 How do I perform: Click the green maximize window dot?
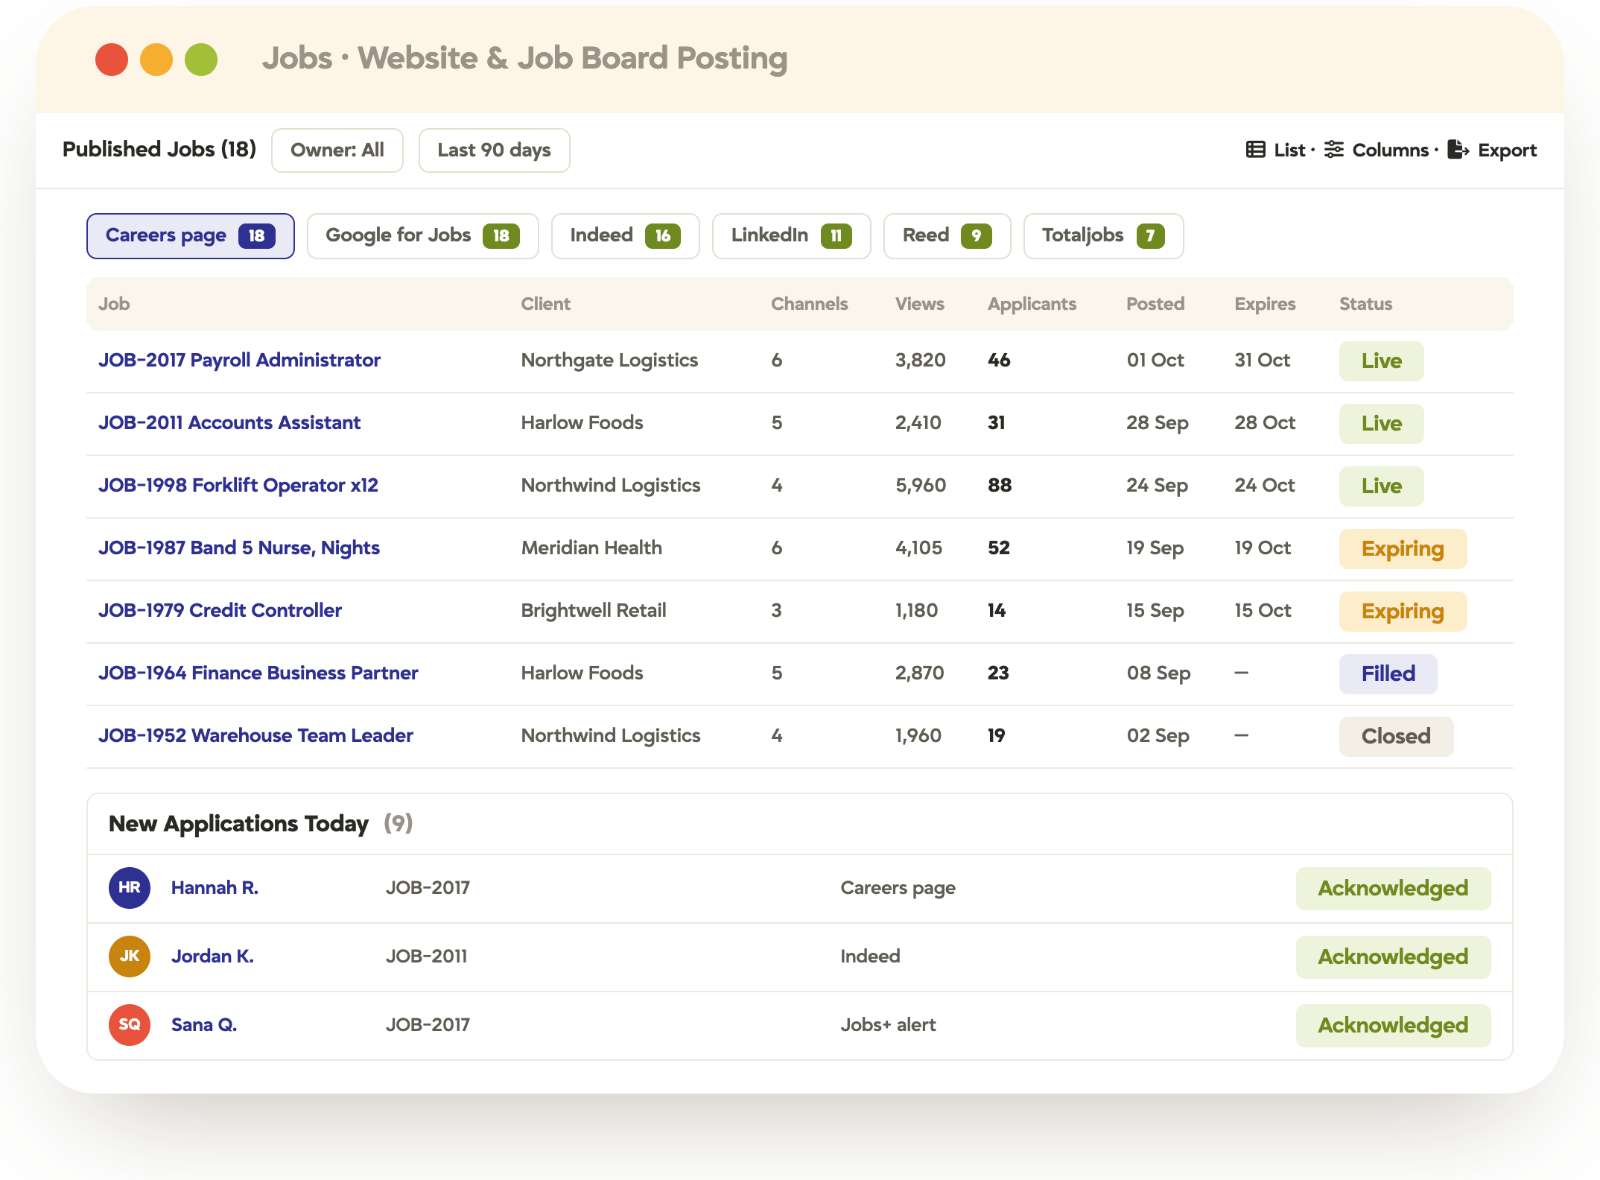point(201,60)
